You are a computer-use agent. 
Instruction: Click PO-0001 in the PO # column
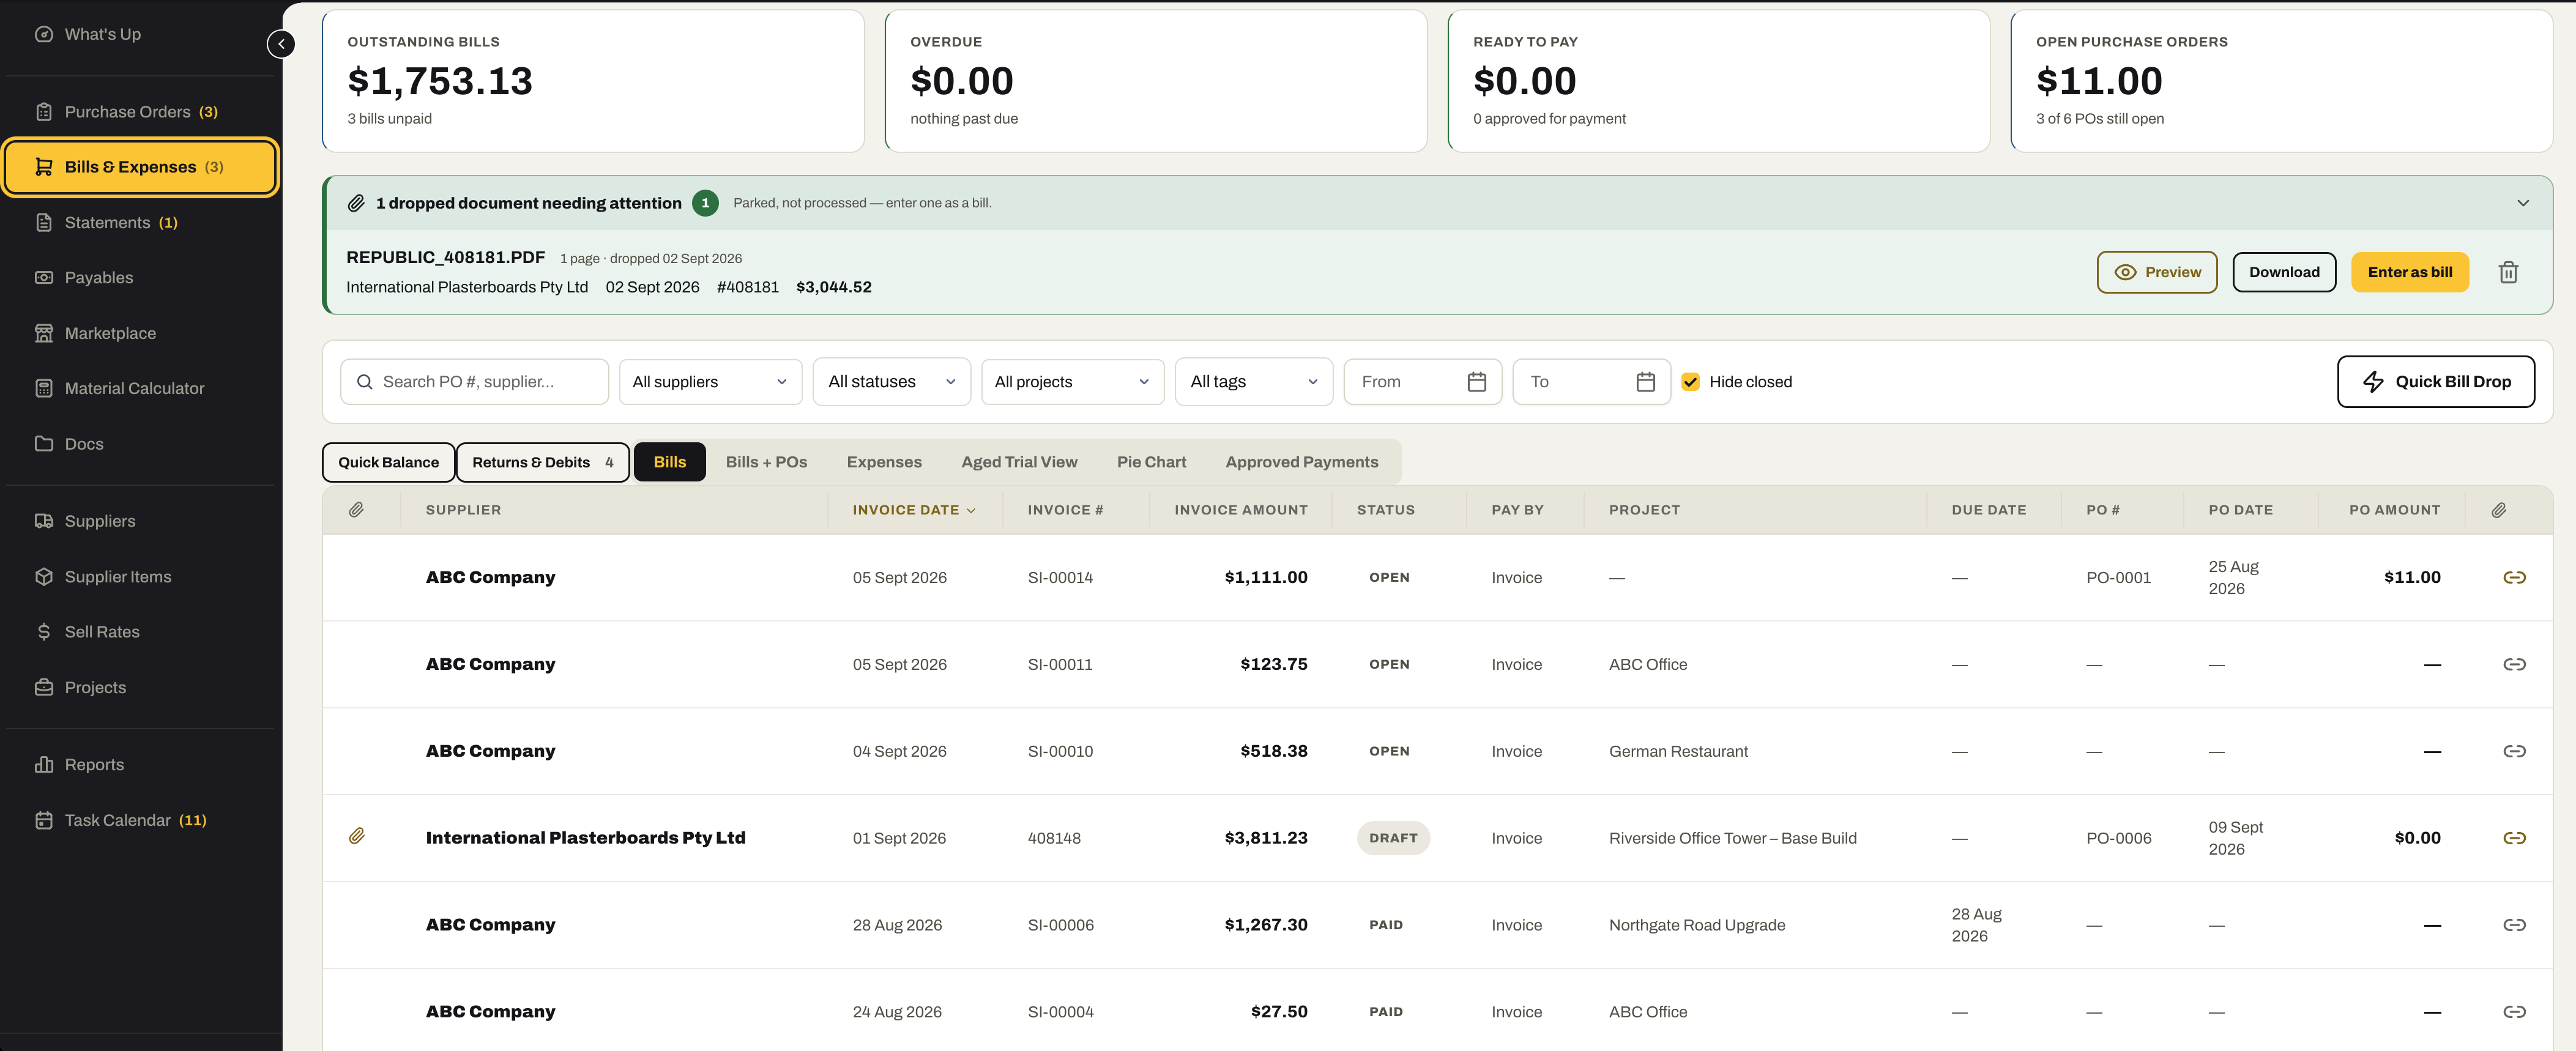point(2118,578)
